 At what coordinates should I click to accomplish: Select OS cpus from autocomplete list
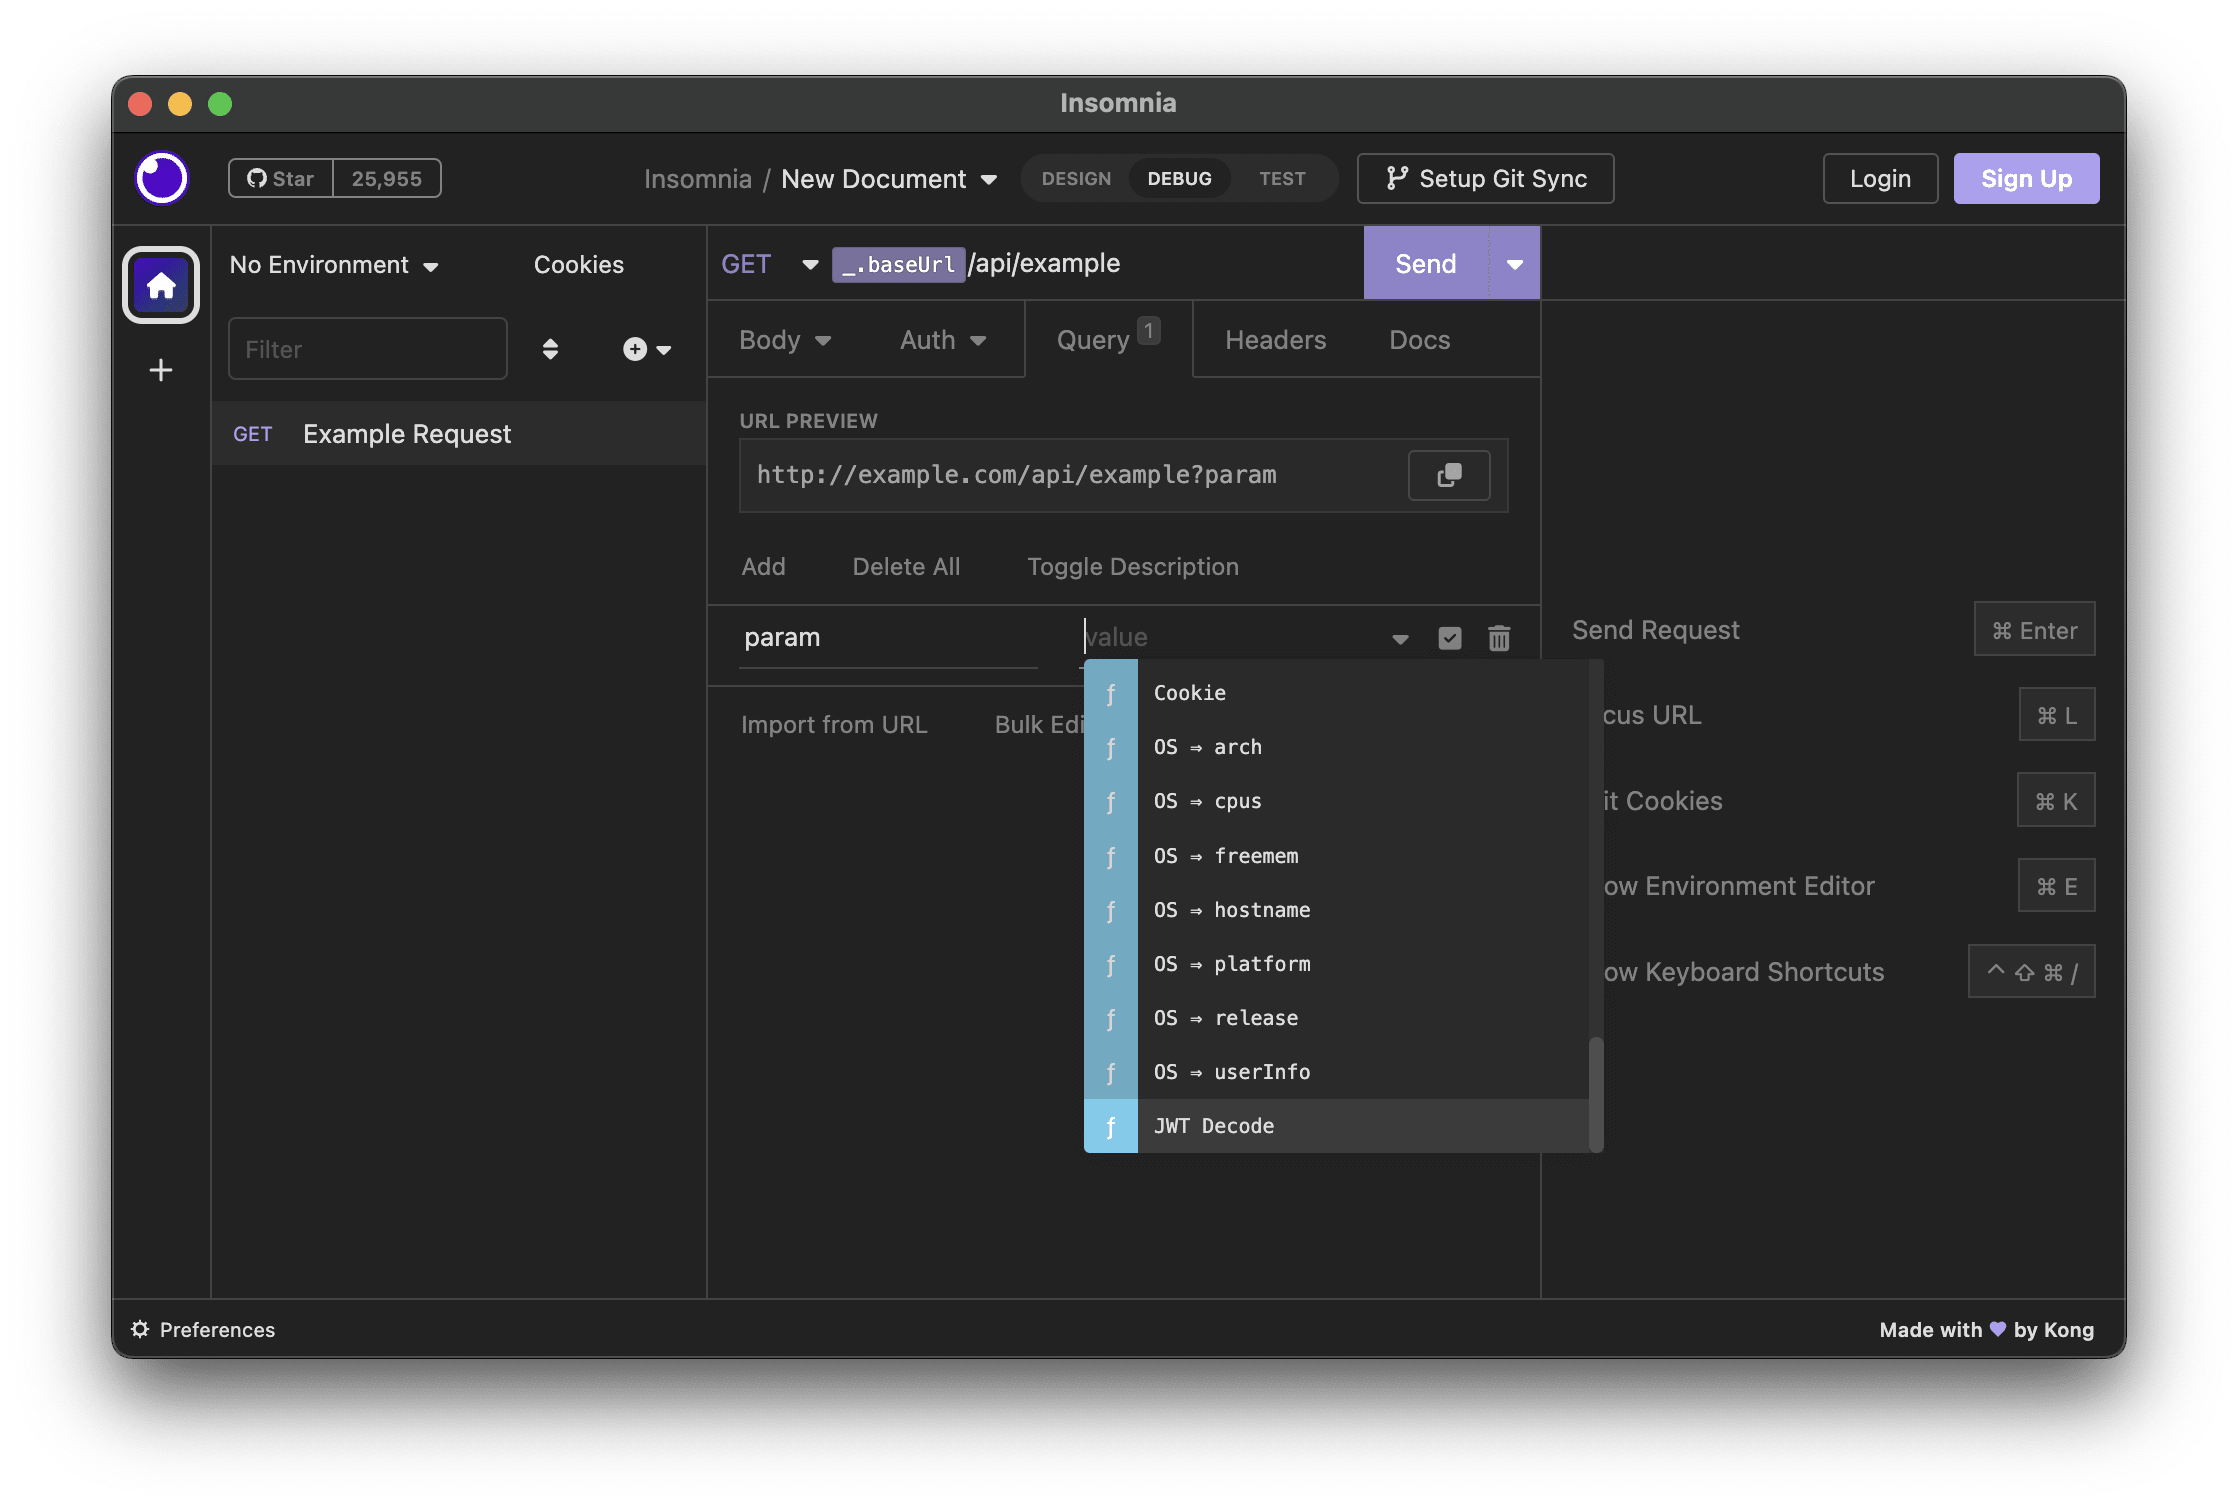point(1336,801)
